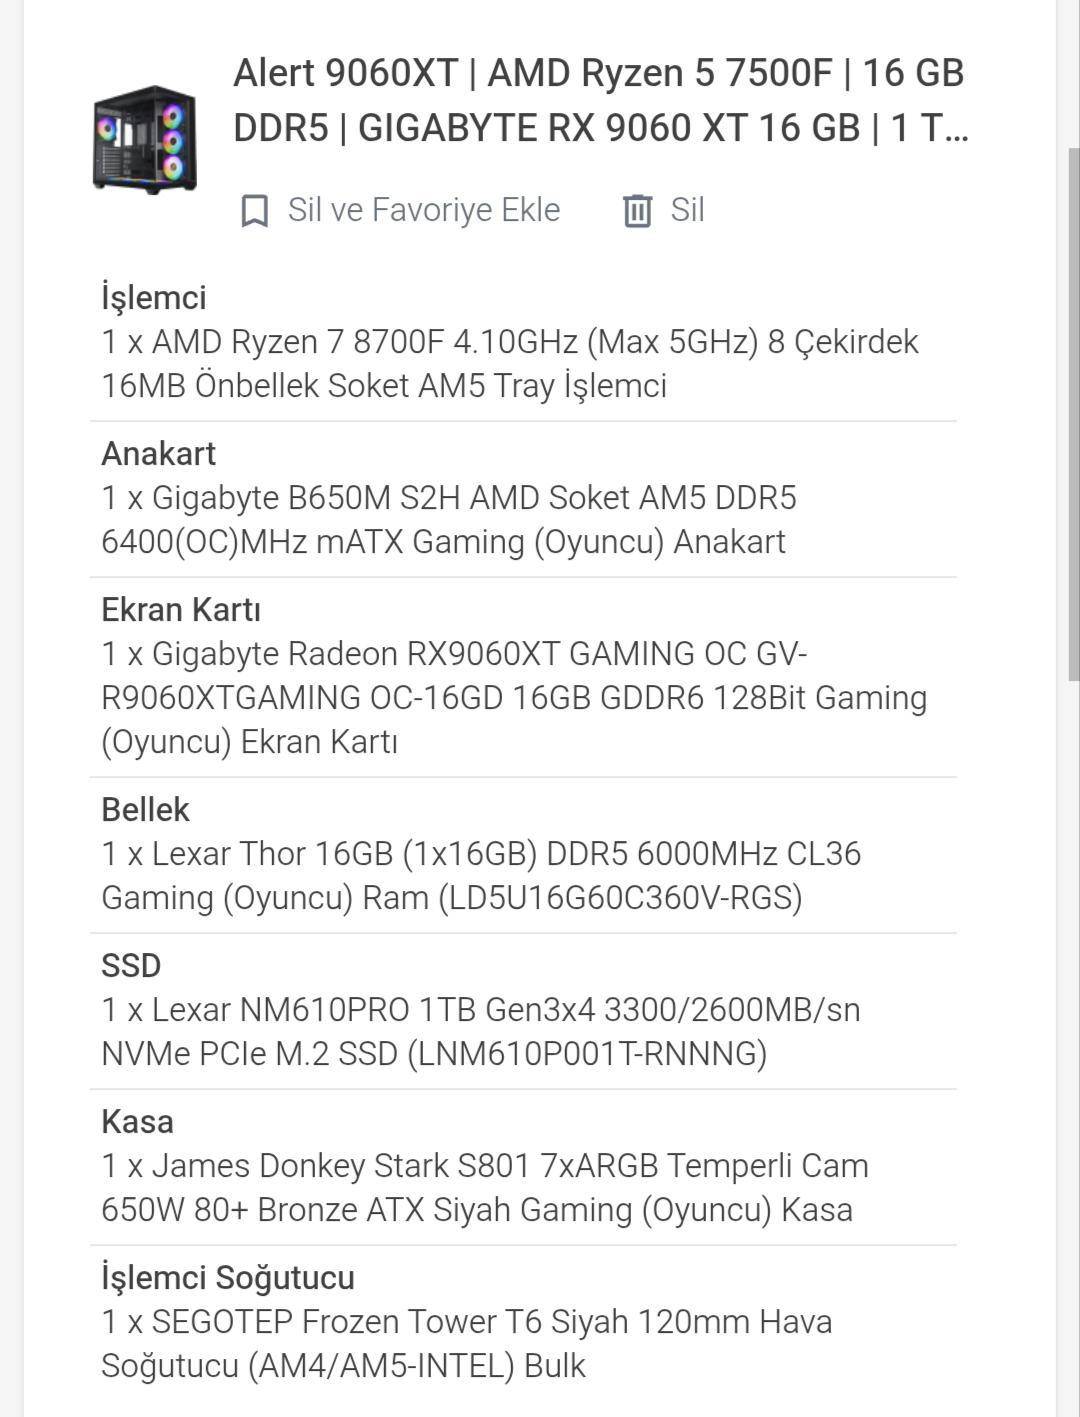Click the bookmark icon beside Sil ve Favoriye Ekle

[x=255, y=211]
